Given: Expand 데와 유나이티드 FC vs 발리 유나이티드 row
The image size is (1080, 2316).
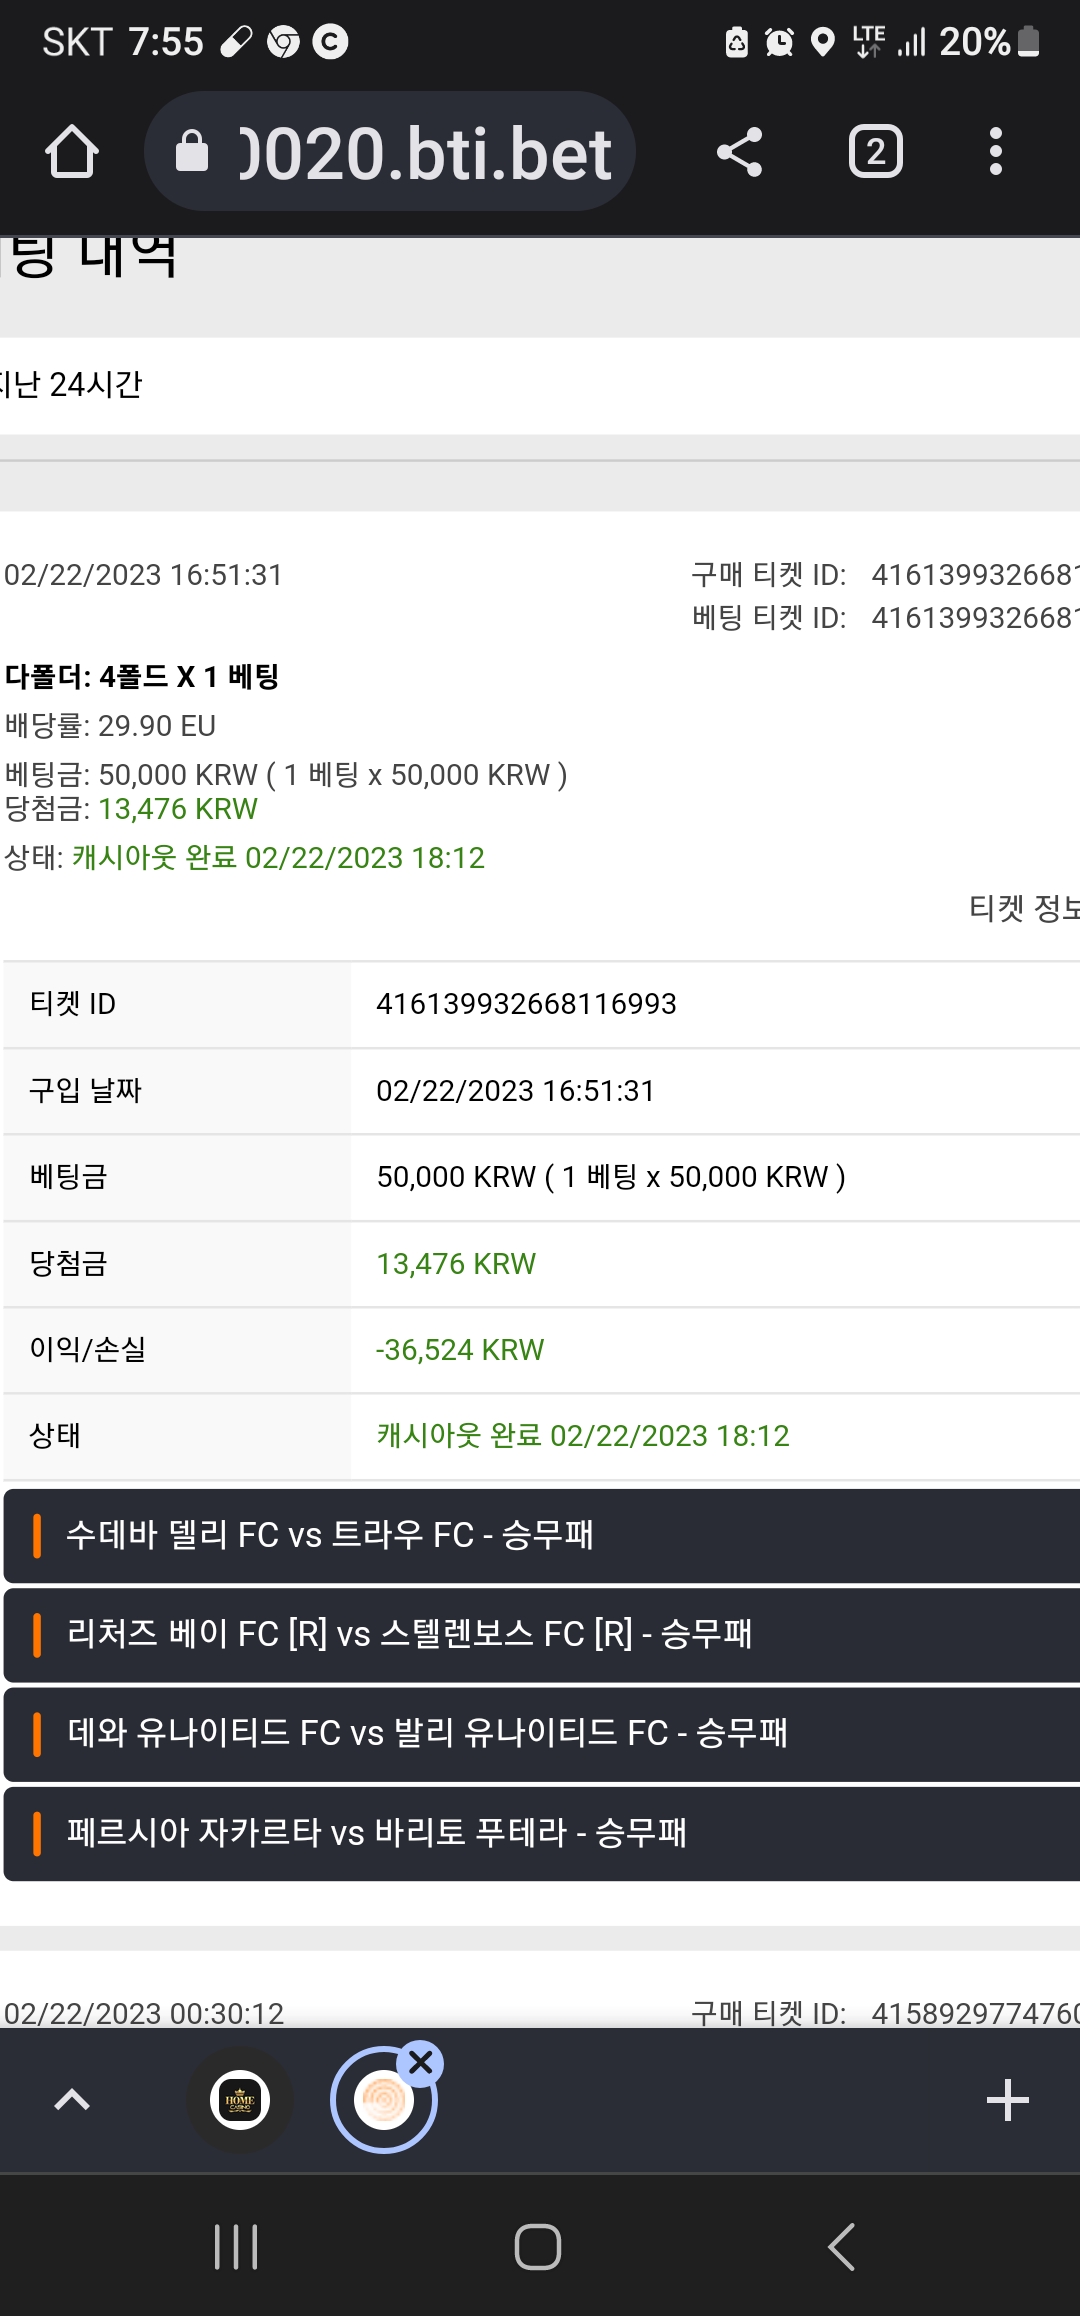Looking at the screenshot, I should click(542, 1733).
